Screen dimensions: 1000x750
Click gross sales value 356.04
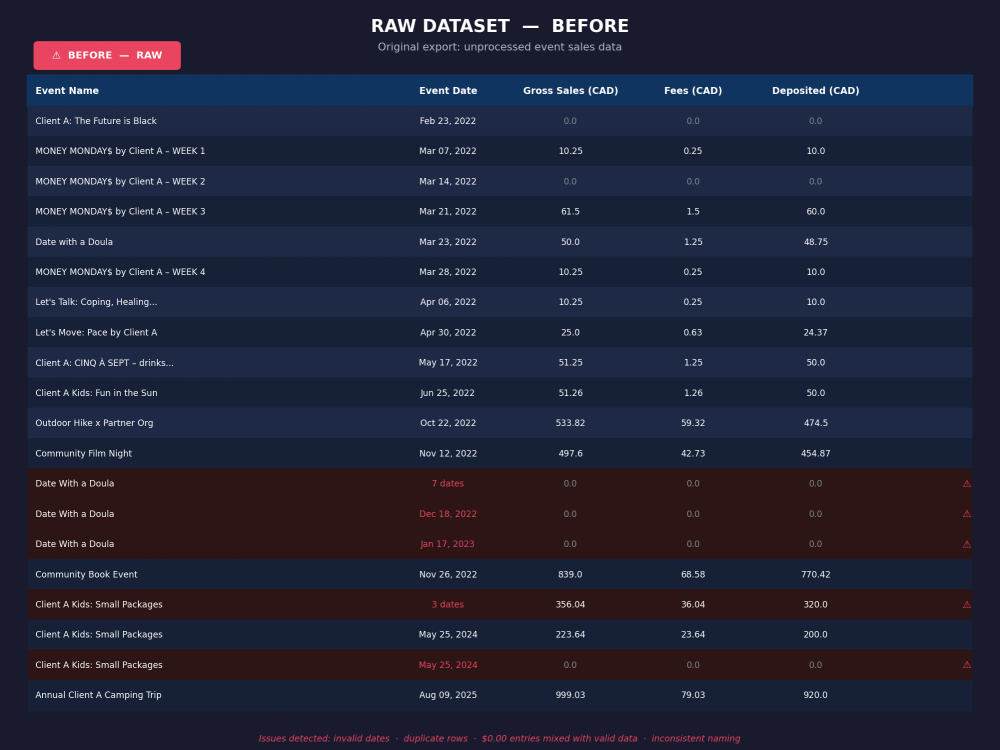[x=570, y=605]
